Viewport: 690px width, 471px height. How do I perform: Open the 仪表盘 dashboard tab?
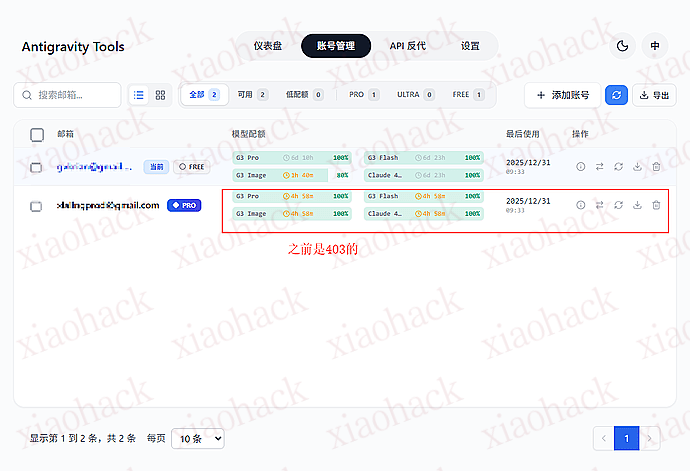coord(268,46)
